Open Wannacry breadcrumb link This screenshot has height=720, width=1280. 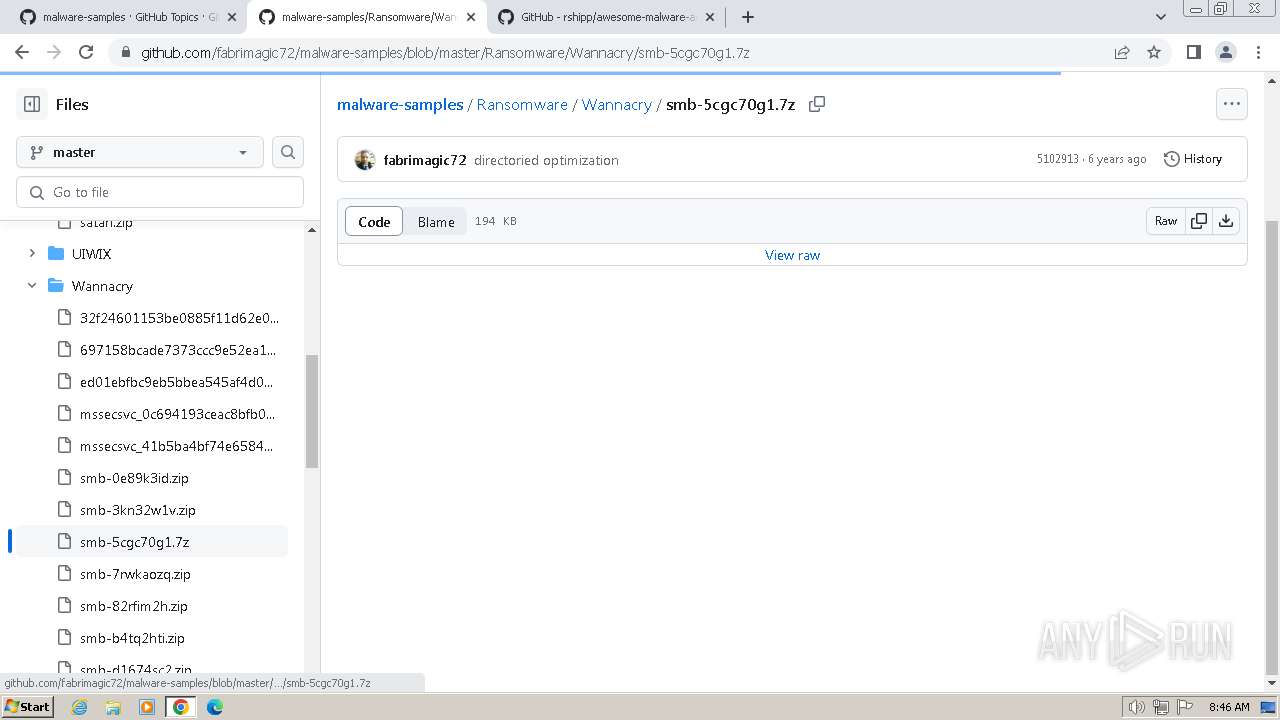pyautogui.click(x=616, y=104)
